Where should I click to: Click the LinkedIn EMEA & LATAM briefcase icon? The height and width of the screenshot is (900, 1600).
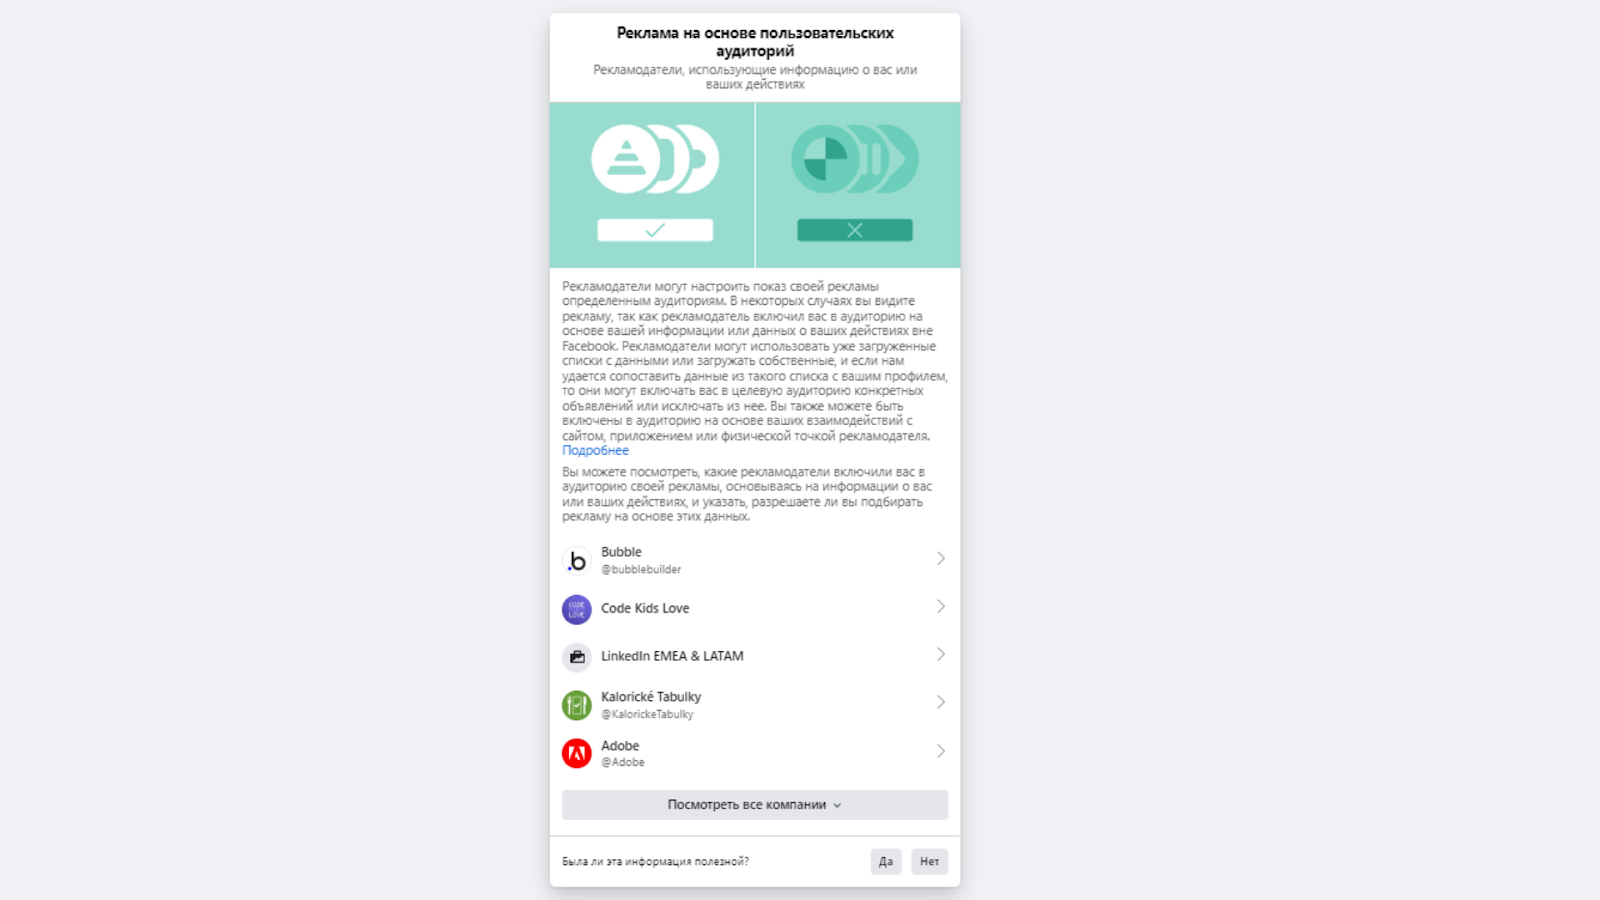click(x=577, y=657)
